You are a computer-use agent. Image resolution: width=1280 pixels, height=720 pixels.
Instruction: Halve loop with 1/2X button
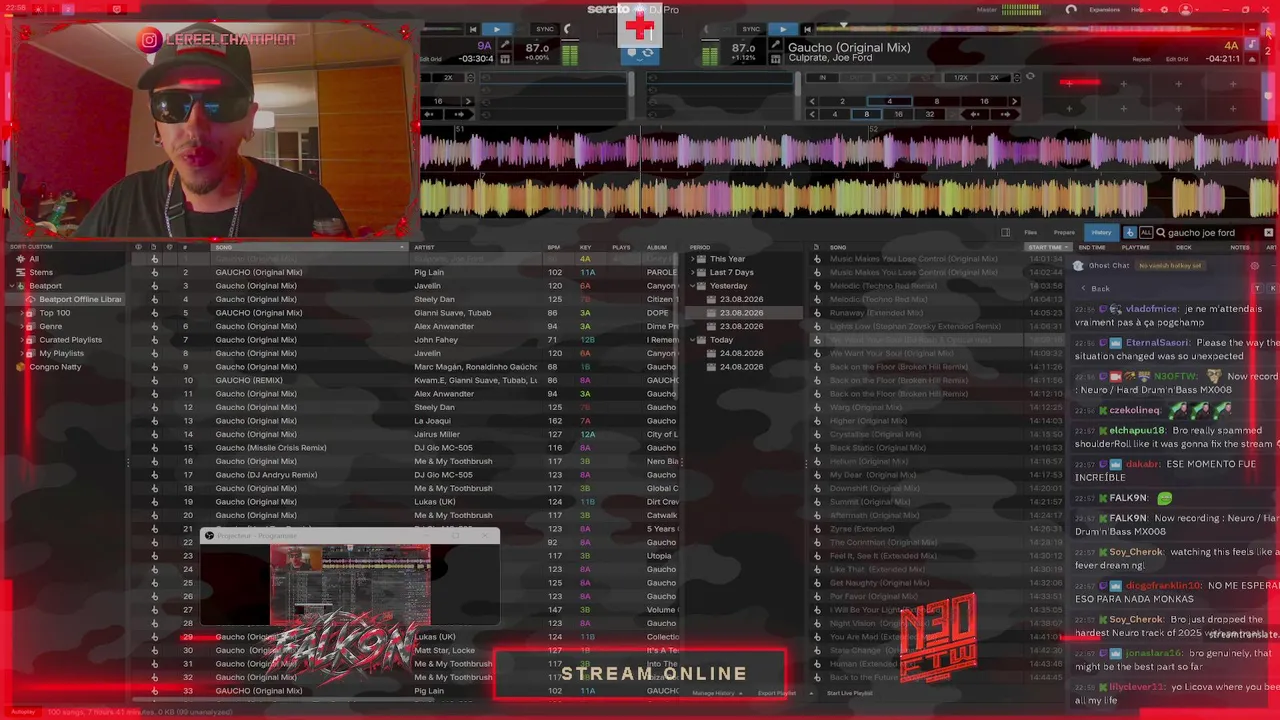click(x=961, y=77)
